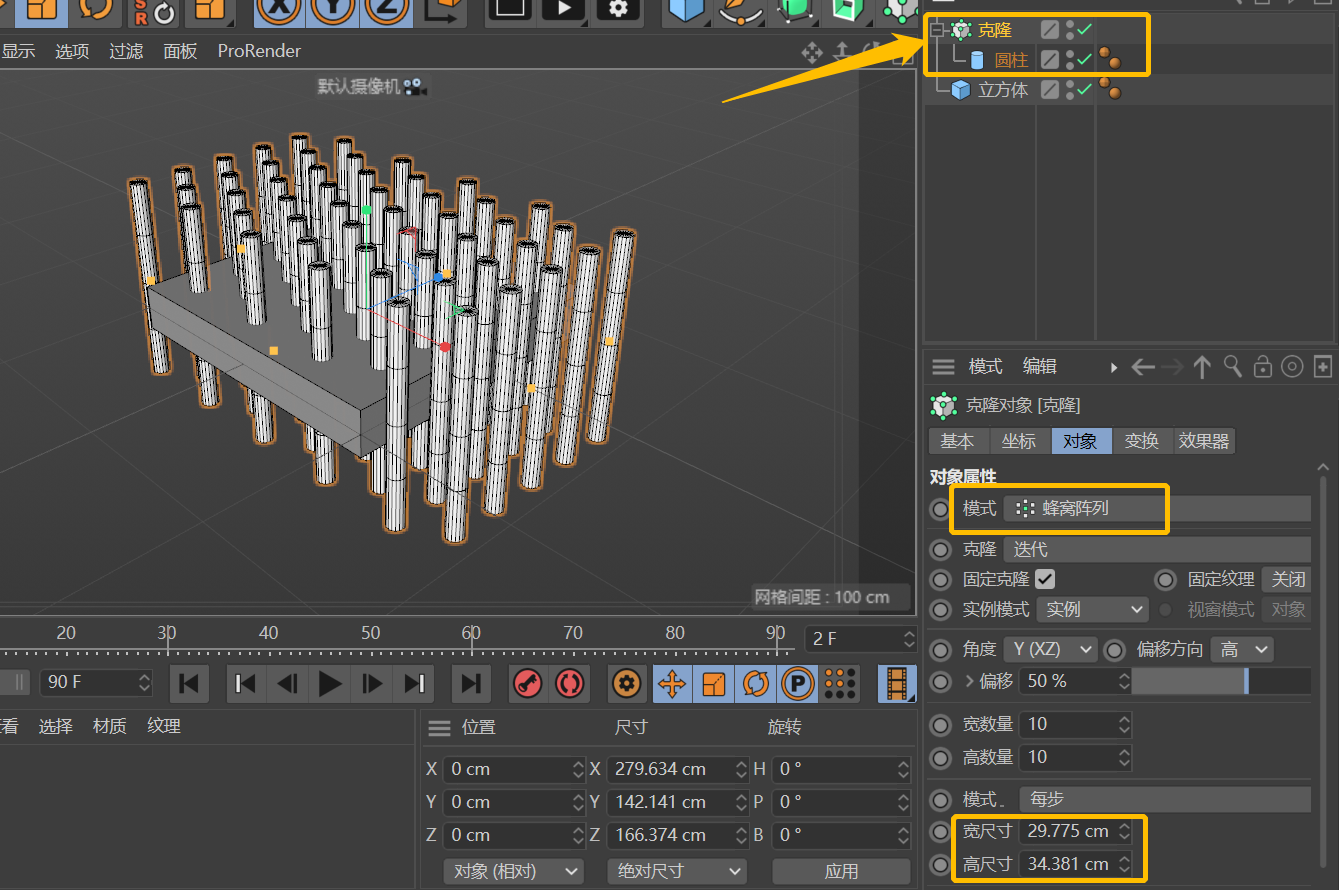Screen dimensions: 1339x890
Task: Toggle the position keyframe move icon
Action: (x=672, y=684)
